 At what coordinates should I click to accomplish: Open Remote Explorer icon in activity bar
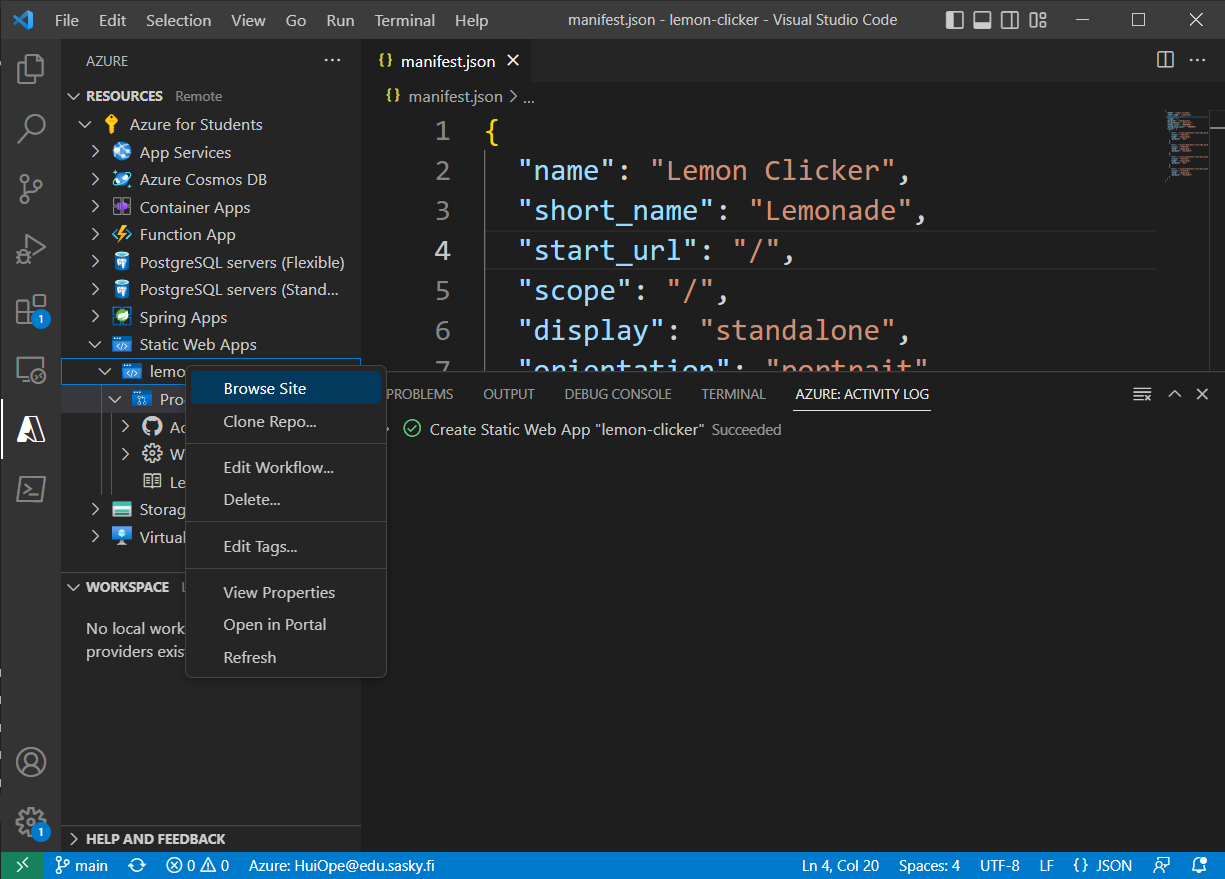point(31,370)
